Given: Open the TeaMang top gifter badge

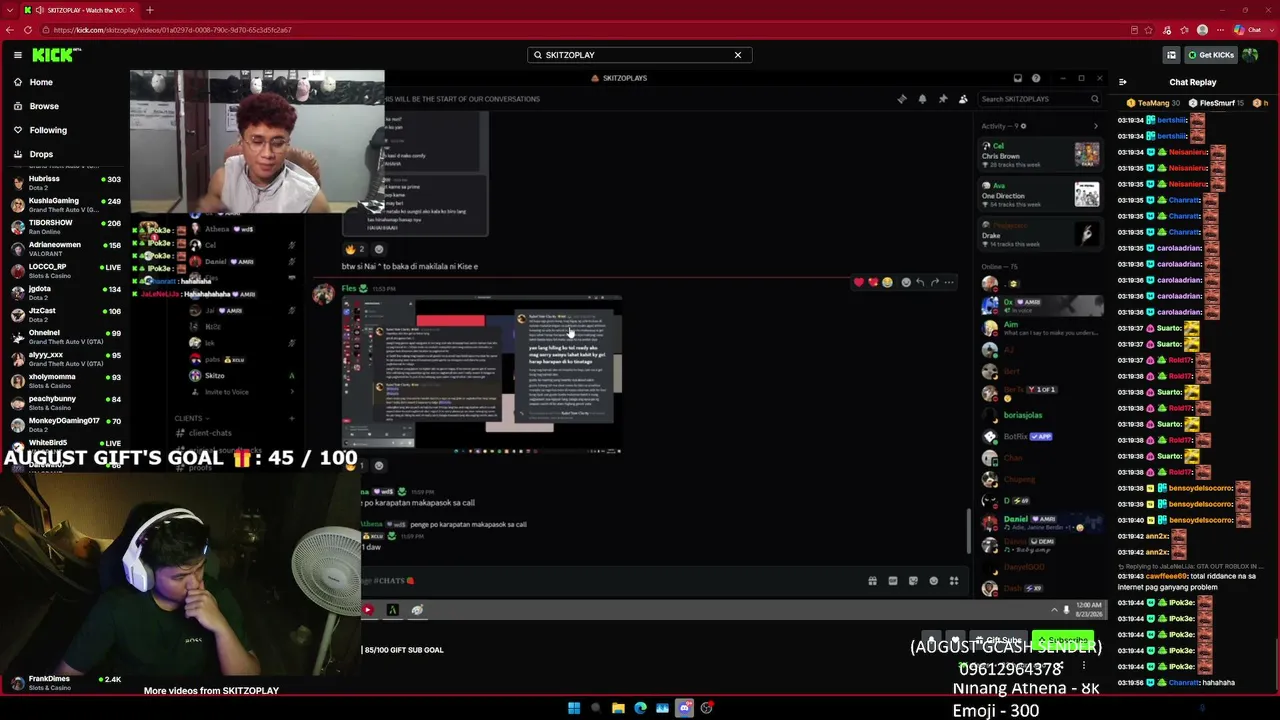Looking at the screenshot, I should (1152, 103).
